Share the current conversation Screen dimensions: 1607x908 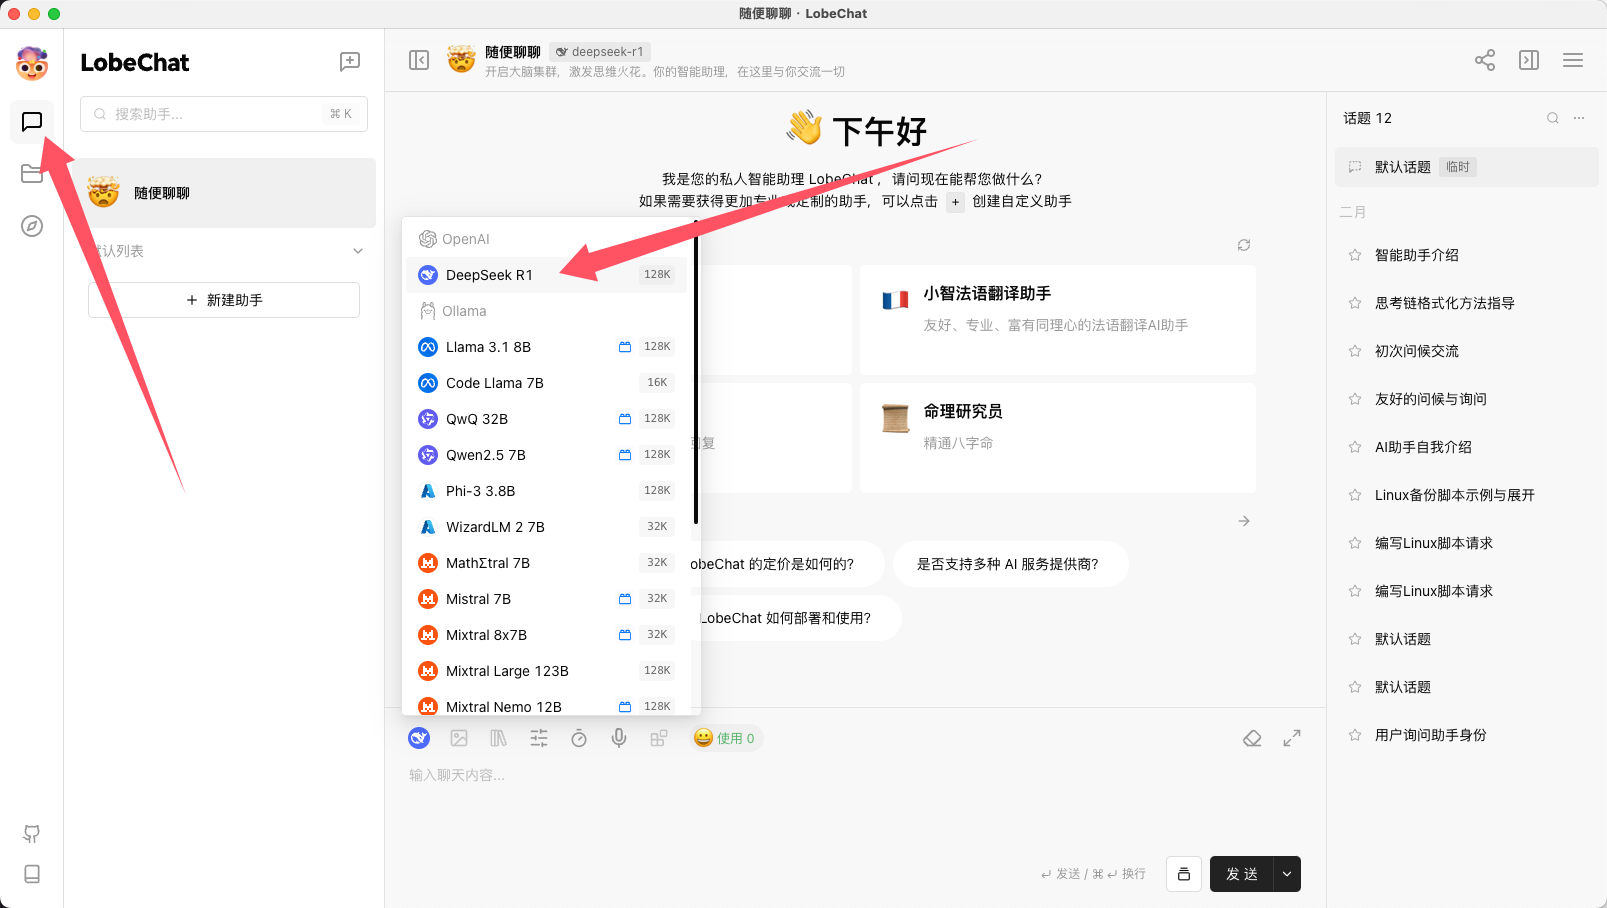[1485, 61]
